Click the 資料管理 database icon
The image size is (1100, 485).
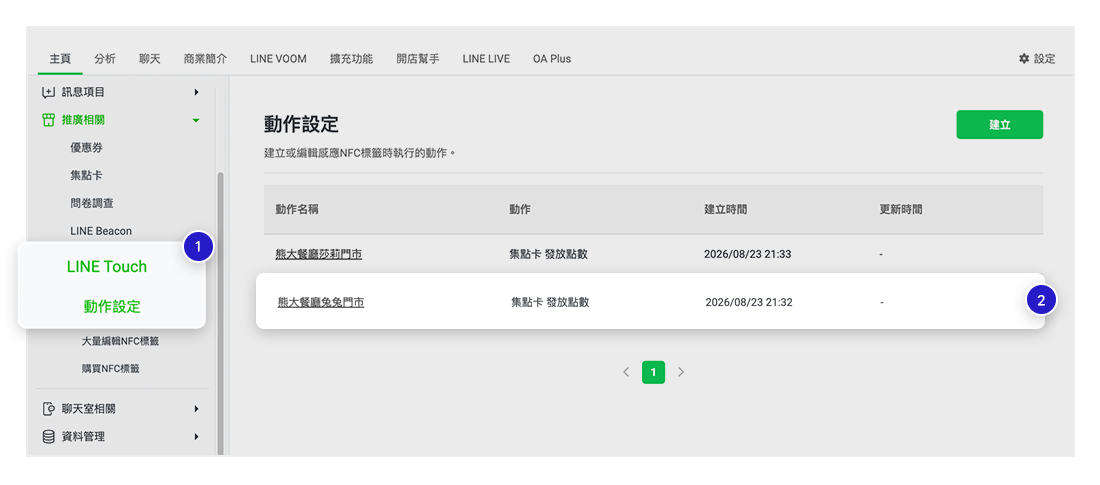coord(48,437)
